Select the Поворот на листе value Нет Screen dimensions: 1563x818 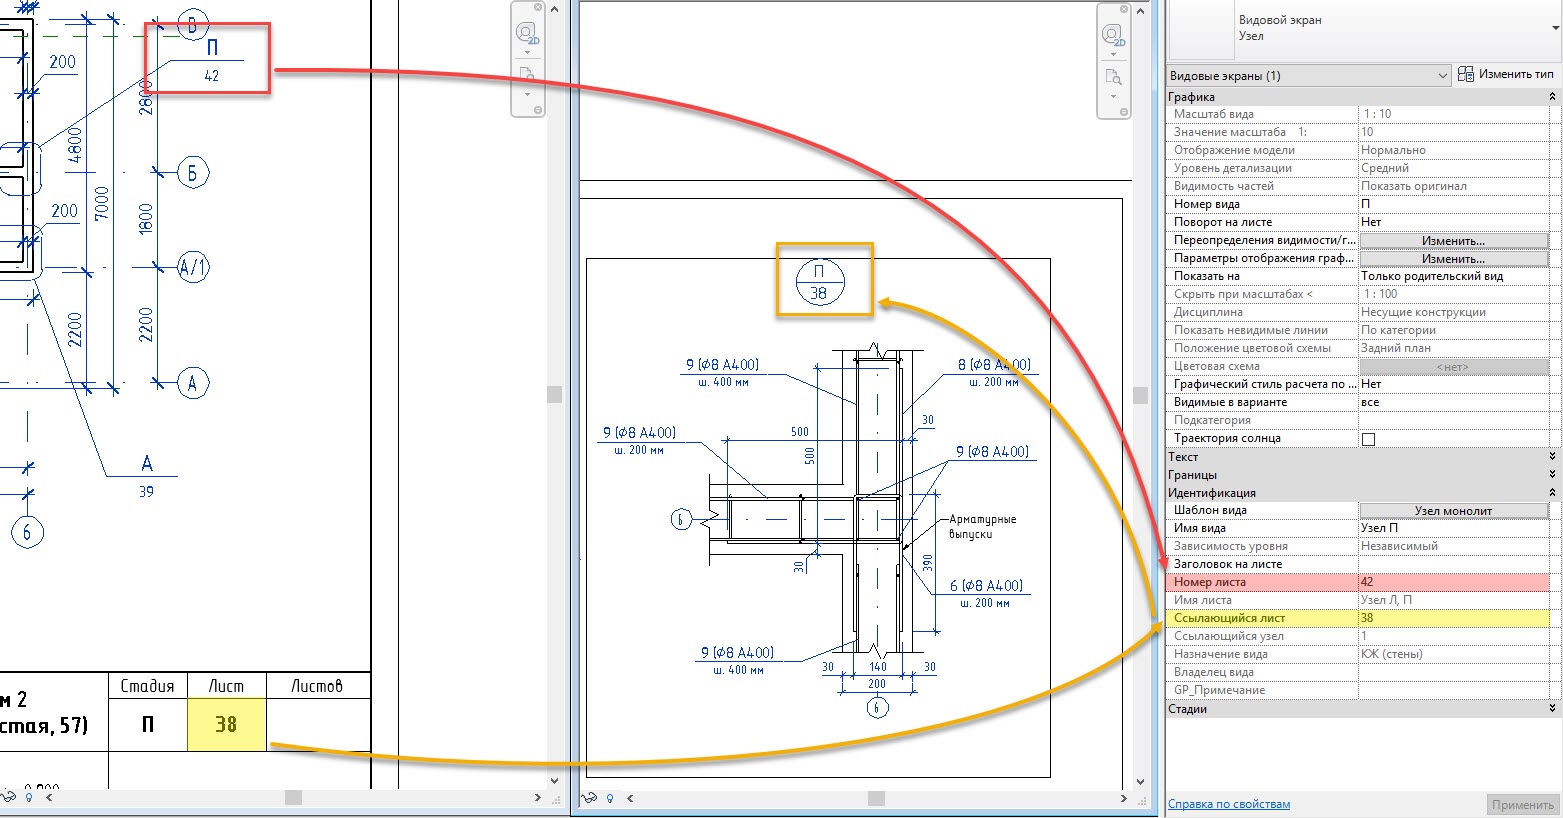(1453, 222)
